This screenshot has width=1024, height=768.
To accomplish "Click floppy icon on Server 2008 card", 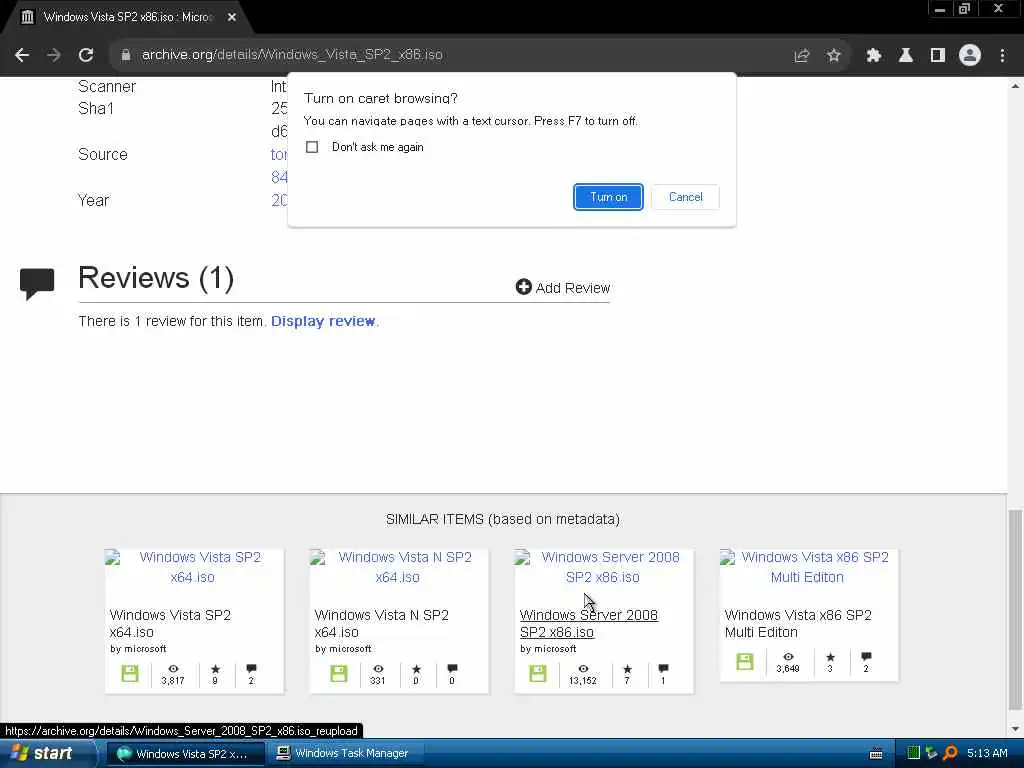I will click(x=537, y=673).
